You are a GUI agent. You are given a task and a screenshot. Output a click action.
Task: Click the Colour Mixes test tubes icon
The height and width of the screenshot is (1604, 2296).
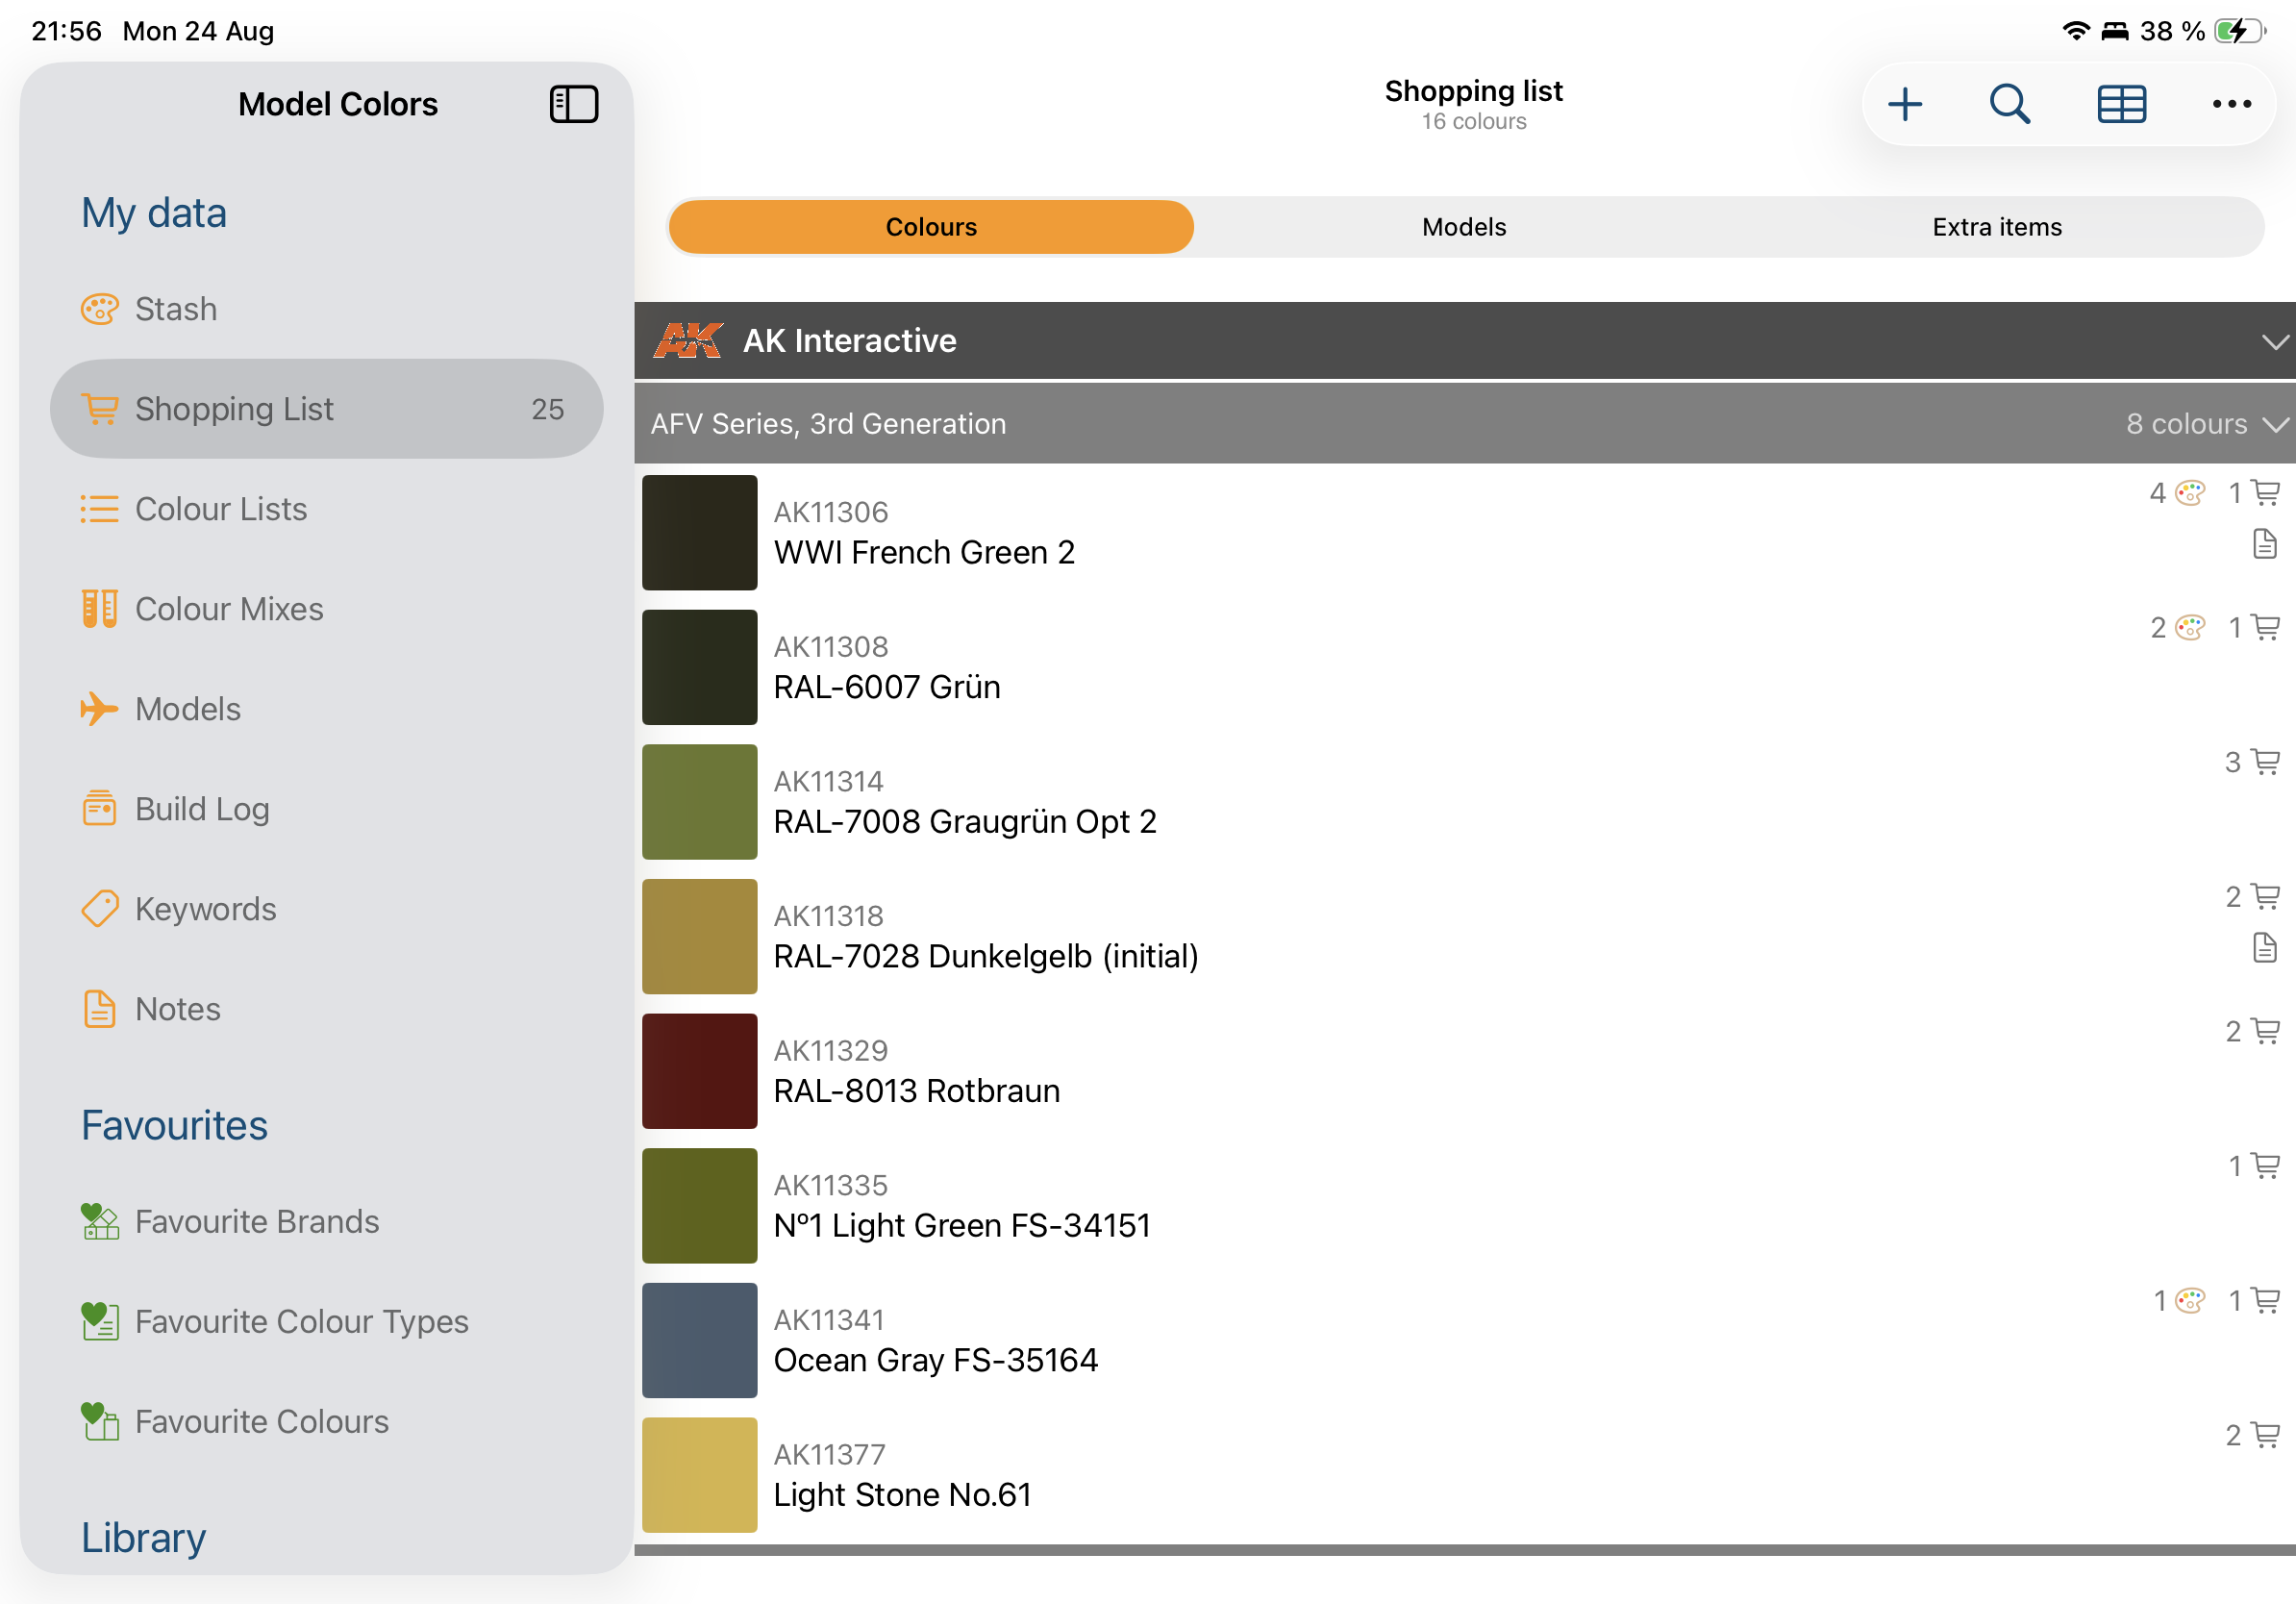[99, 609]
